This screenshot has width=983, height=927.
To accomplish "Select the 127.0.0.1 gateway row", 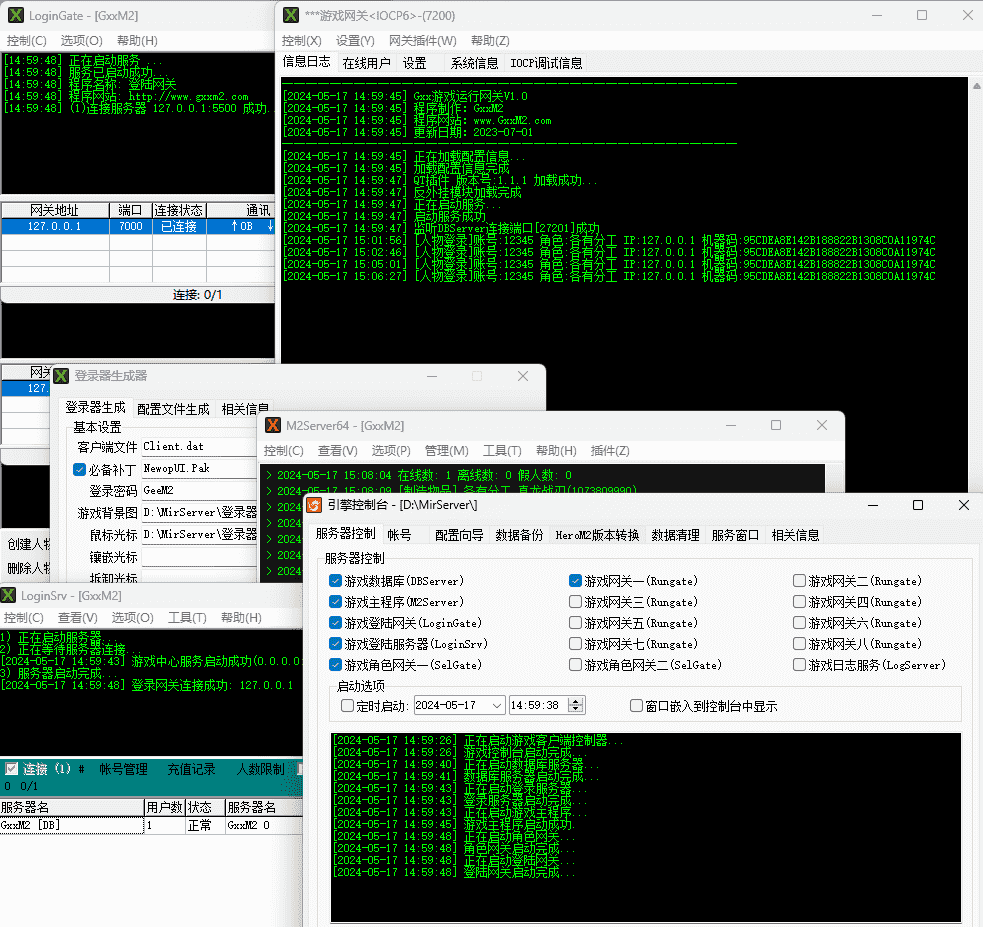I will click(55, 227).
